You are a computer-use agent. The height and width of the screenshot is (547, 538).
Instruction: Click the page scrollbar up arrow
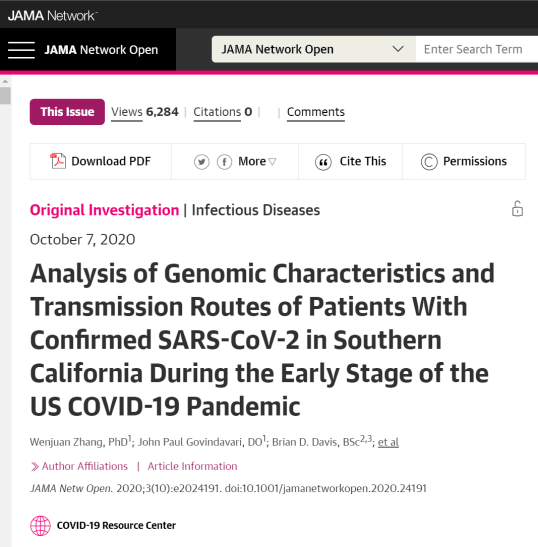click(5, 81)
